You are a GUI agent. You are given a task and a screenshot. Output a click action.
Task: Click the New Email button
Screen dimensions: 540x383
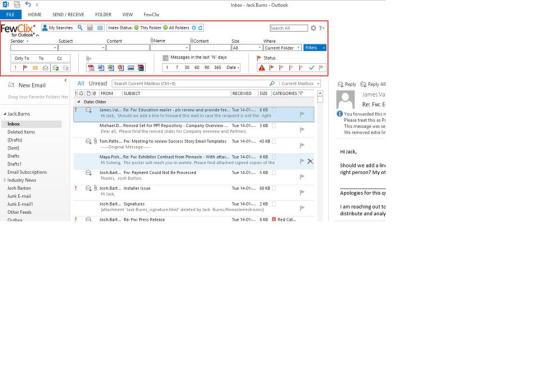point(27,85)
